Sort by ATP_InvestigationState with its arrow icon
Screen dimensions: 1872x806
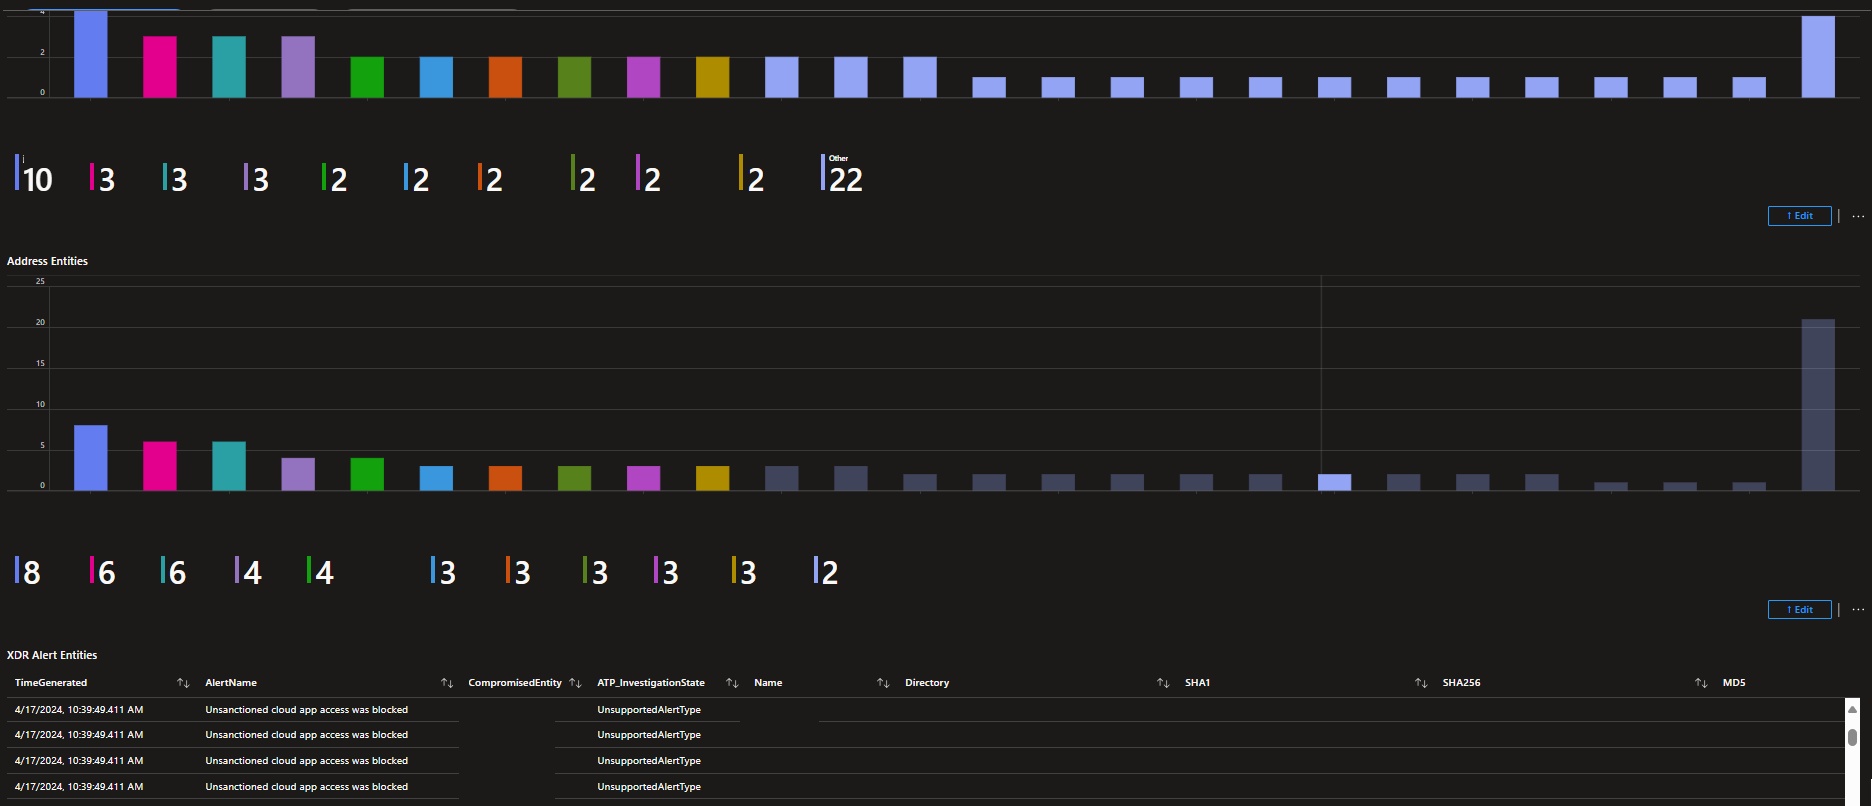click(x=732, y=683)
